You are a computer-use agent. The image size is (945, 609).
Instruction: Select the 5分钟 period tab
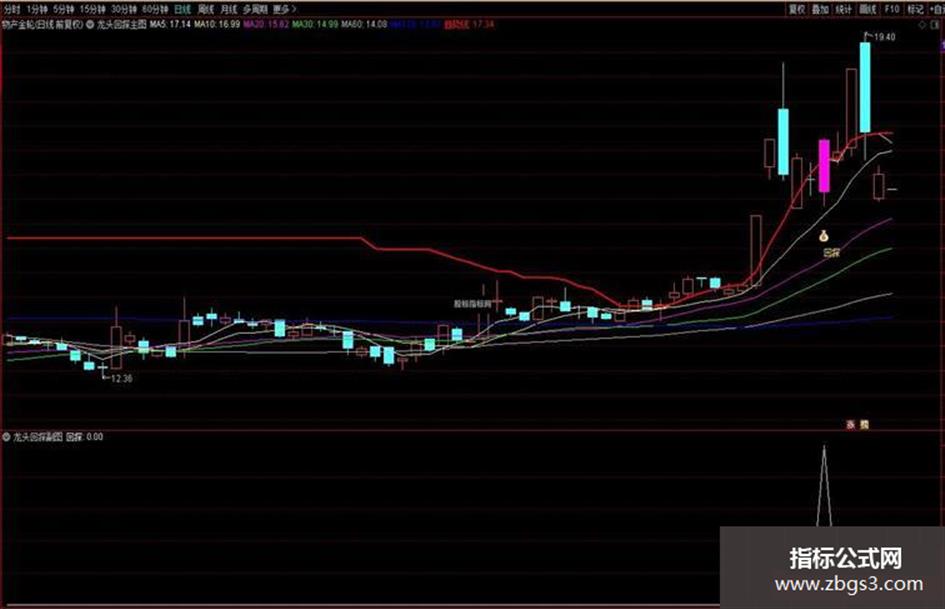click(64, 9)
